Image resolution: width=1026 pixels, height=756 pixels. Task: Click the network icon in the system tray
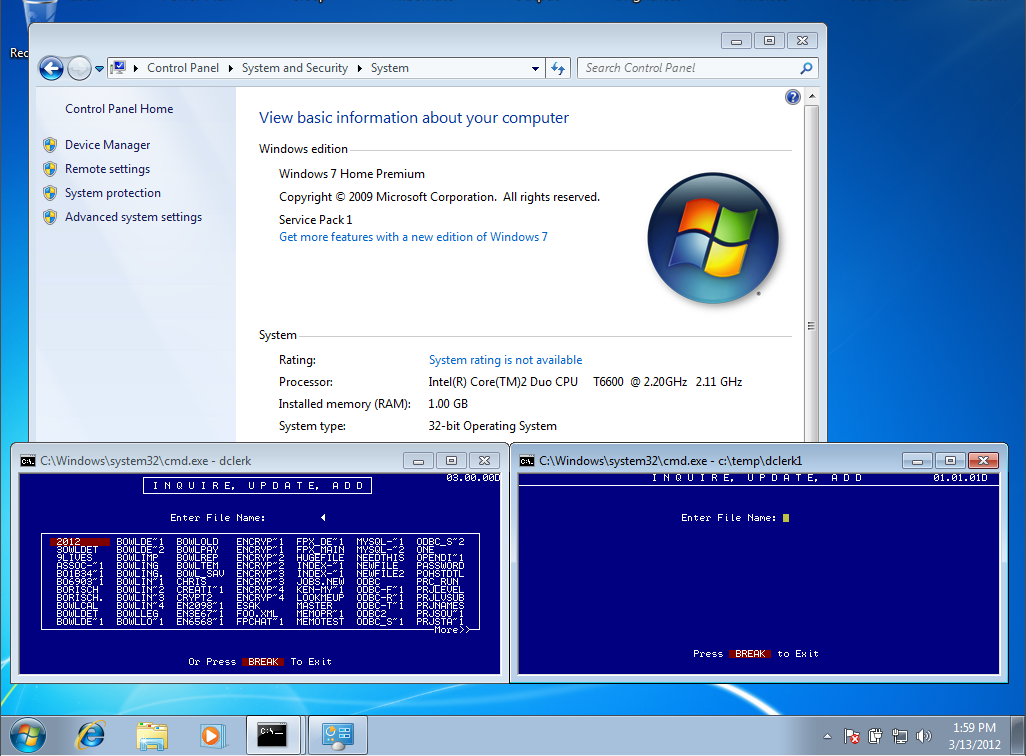click(x=900, y=736)
